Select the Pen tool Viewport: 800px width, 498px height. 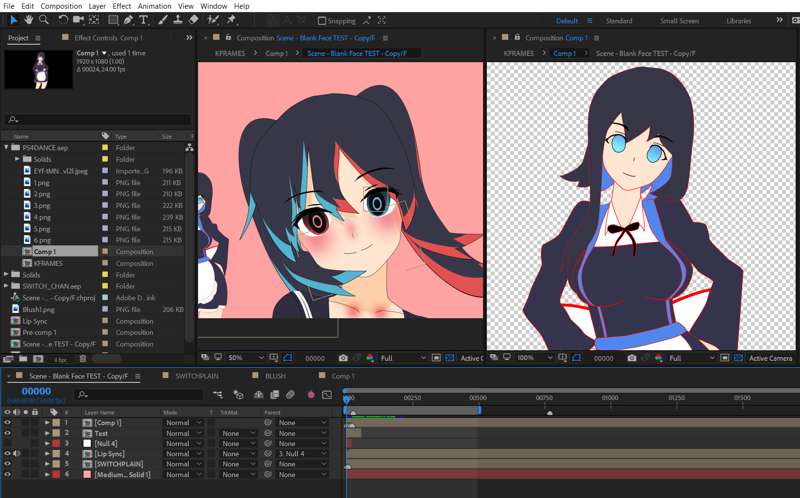(x=129, y=20)
